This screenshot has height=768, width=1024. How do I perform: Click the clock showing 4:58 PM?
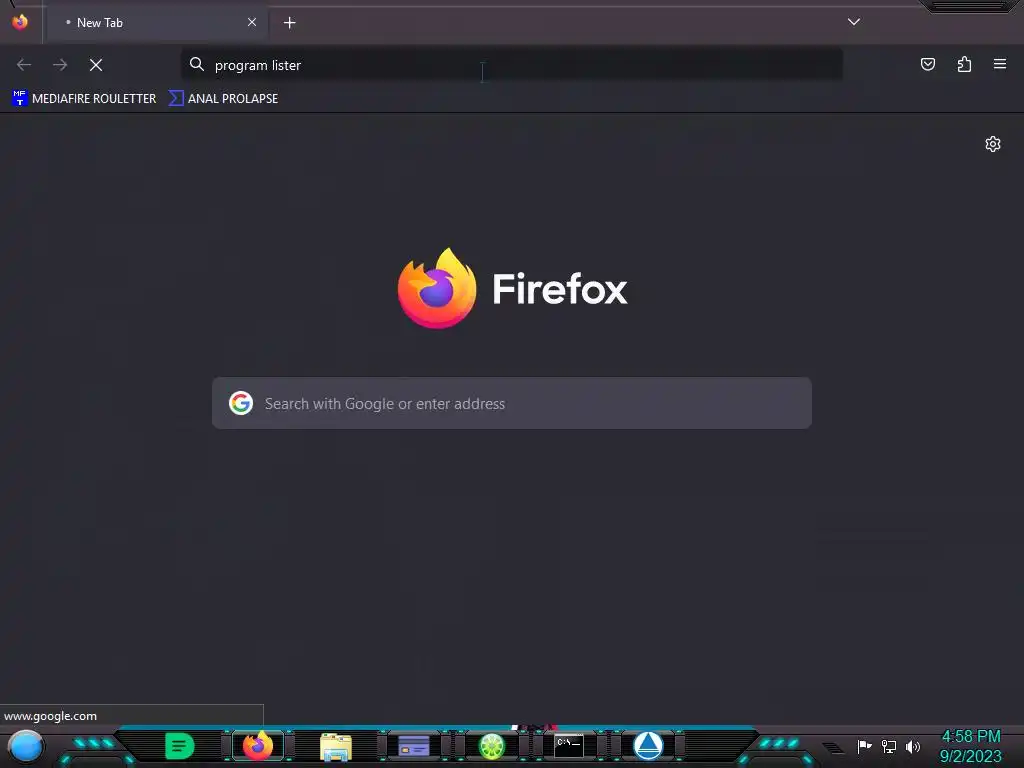pos(970,737)
